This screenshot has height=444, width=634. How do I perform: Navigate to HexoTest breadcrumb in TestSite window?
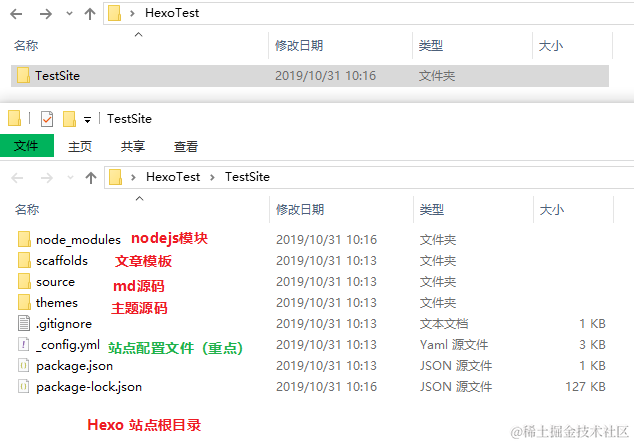coord(173,177)
